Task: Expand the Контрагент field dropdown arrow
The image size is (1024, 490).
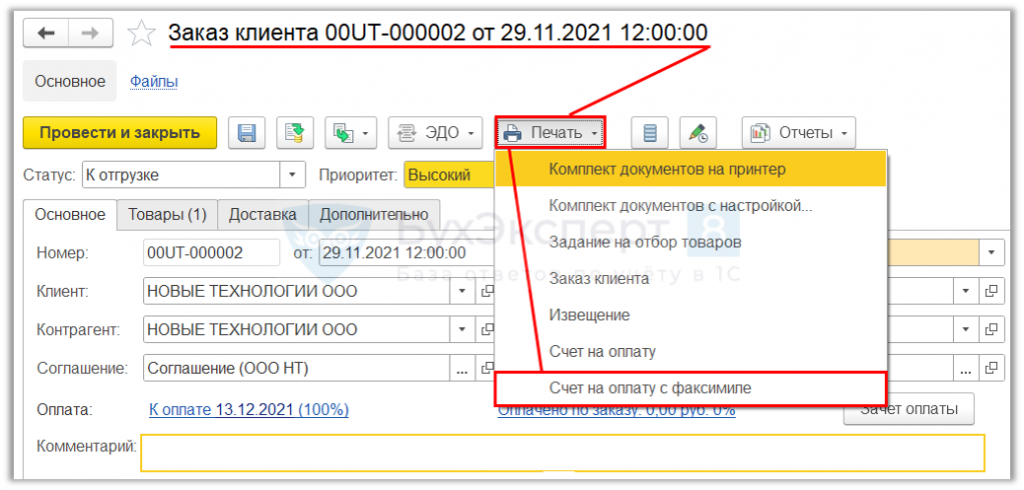Action: tap(462, 329)
